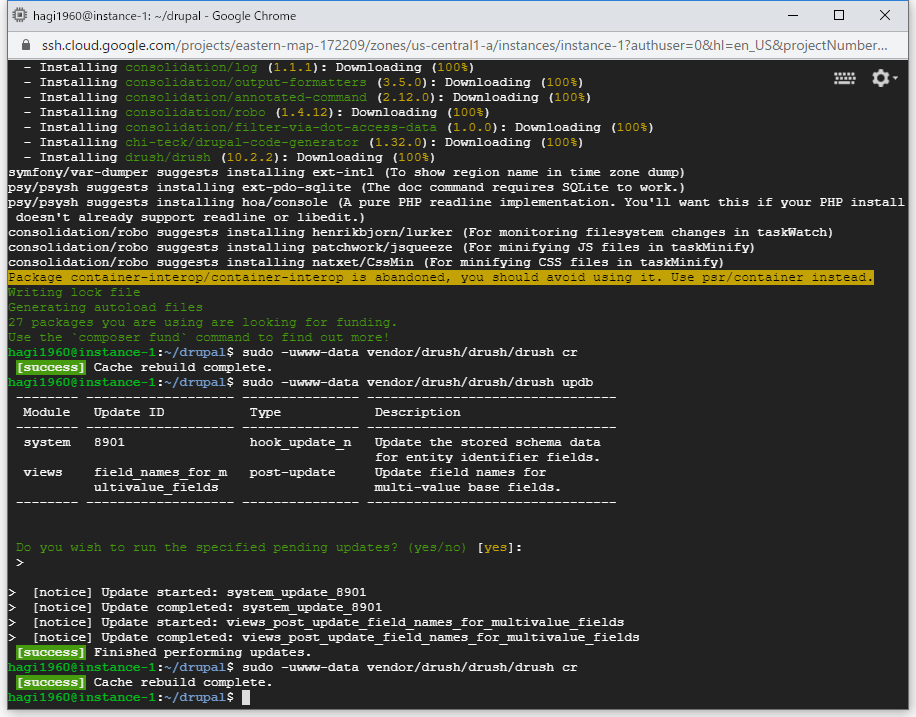
Task: Click 'suggests installing patchwork/jsqueeze' line
Action: pyautogui.click(x=381, y=247)
